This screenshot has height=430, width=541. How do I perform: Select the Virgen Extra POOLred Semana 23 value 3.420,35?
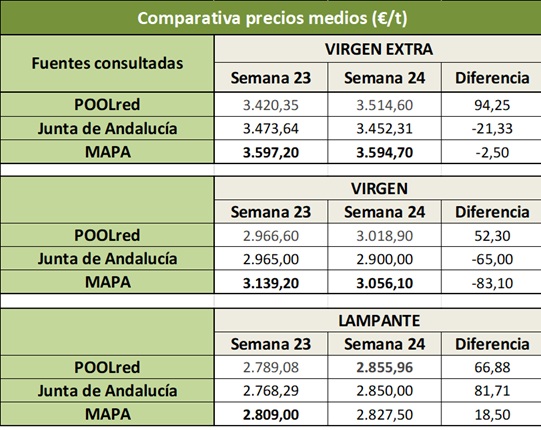tap(270, 105)
